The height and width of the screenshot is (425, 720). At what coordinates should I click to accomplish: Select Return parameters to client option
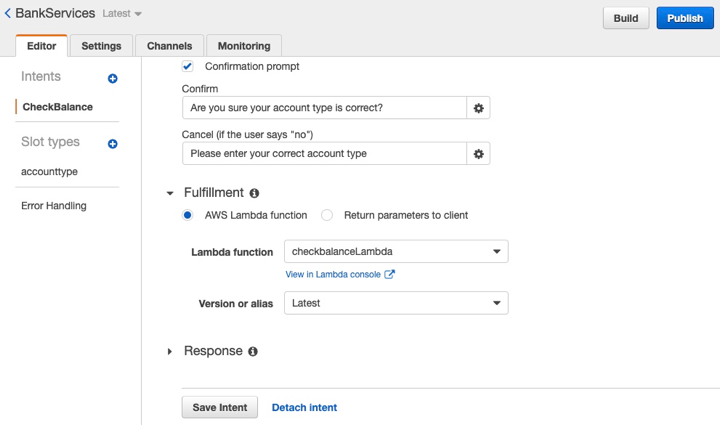pos(327,215)
